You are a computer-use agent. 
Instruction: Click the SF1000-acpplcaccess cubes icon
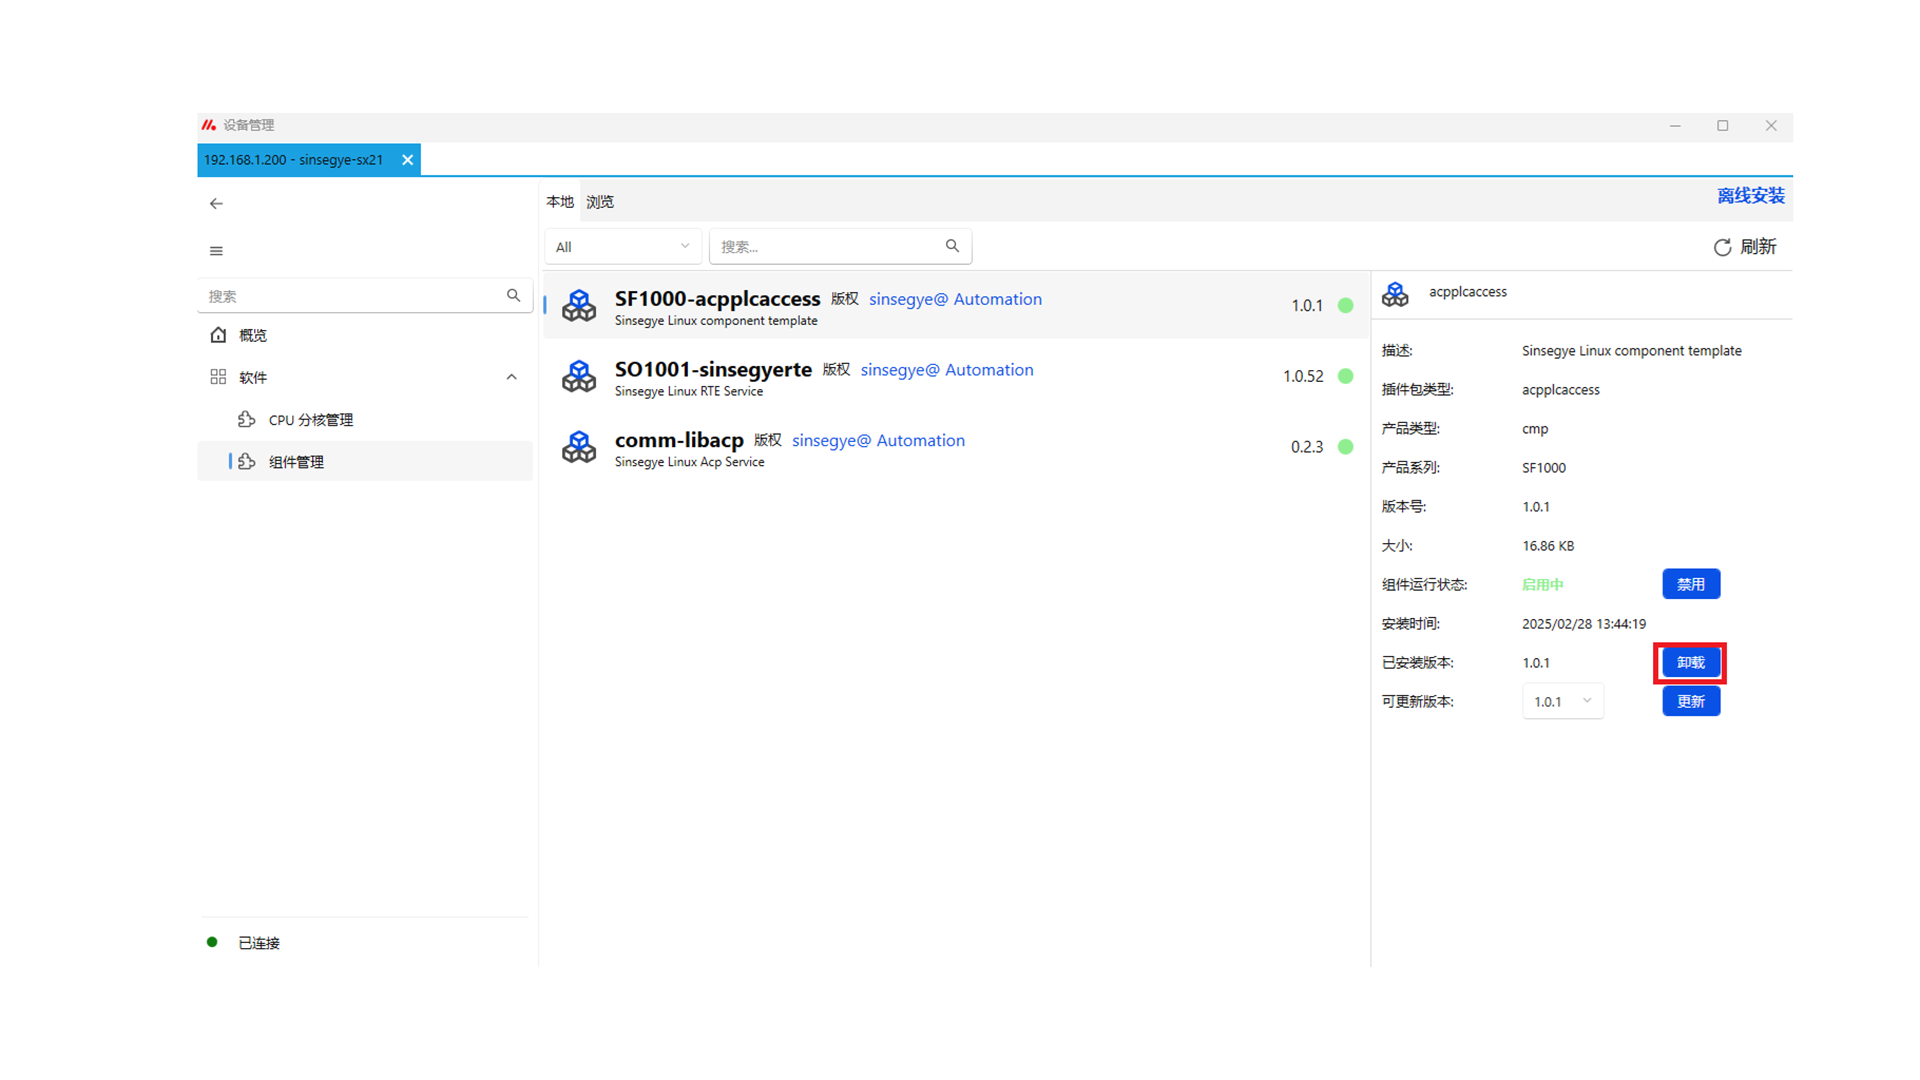tap(579, 305)
